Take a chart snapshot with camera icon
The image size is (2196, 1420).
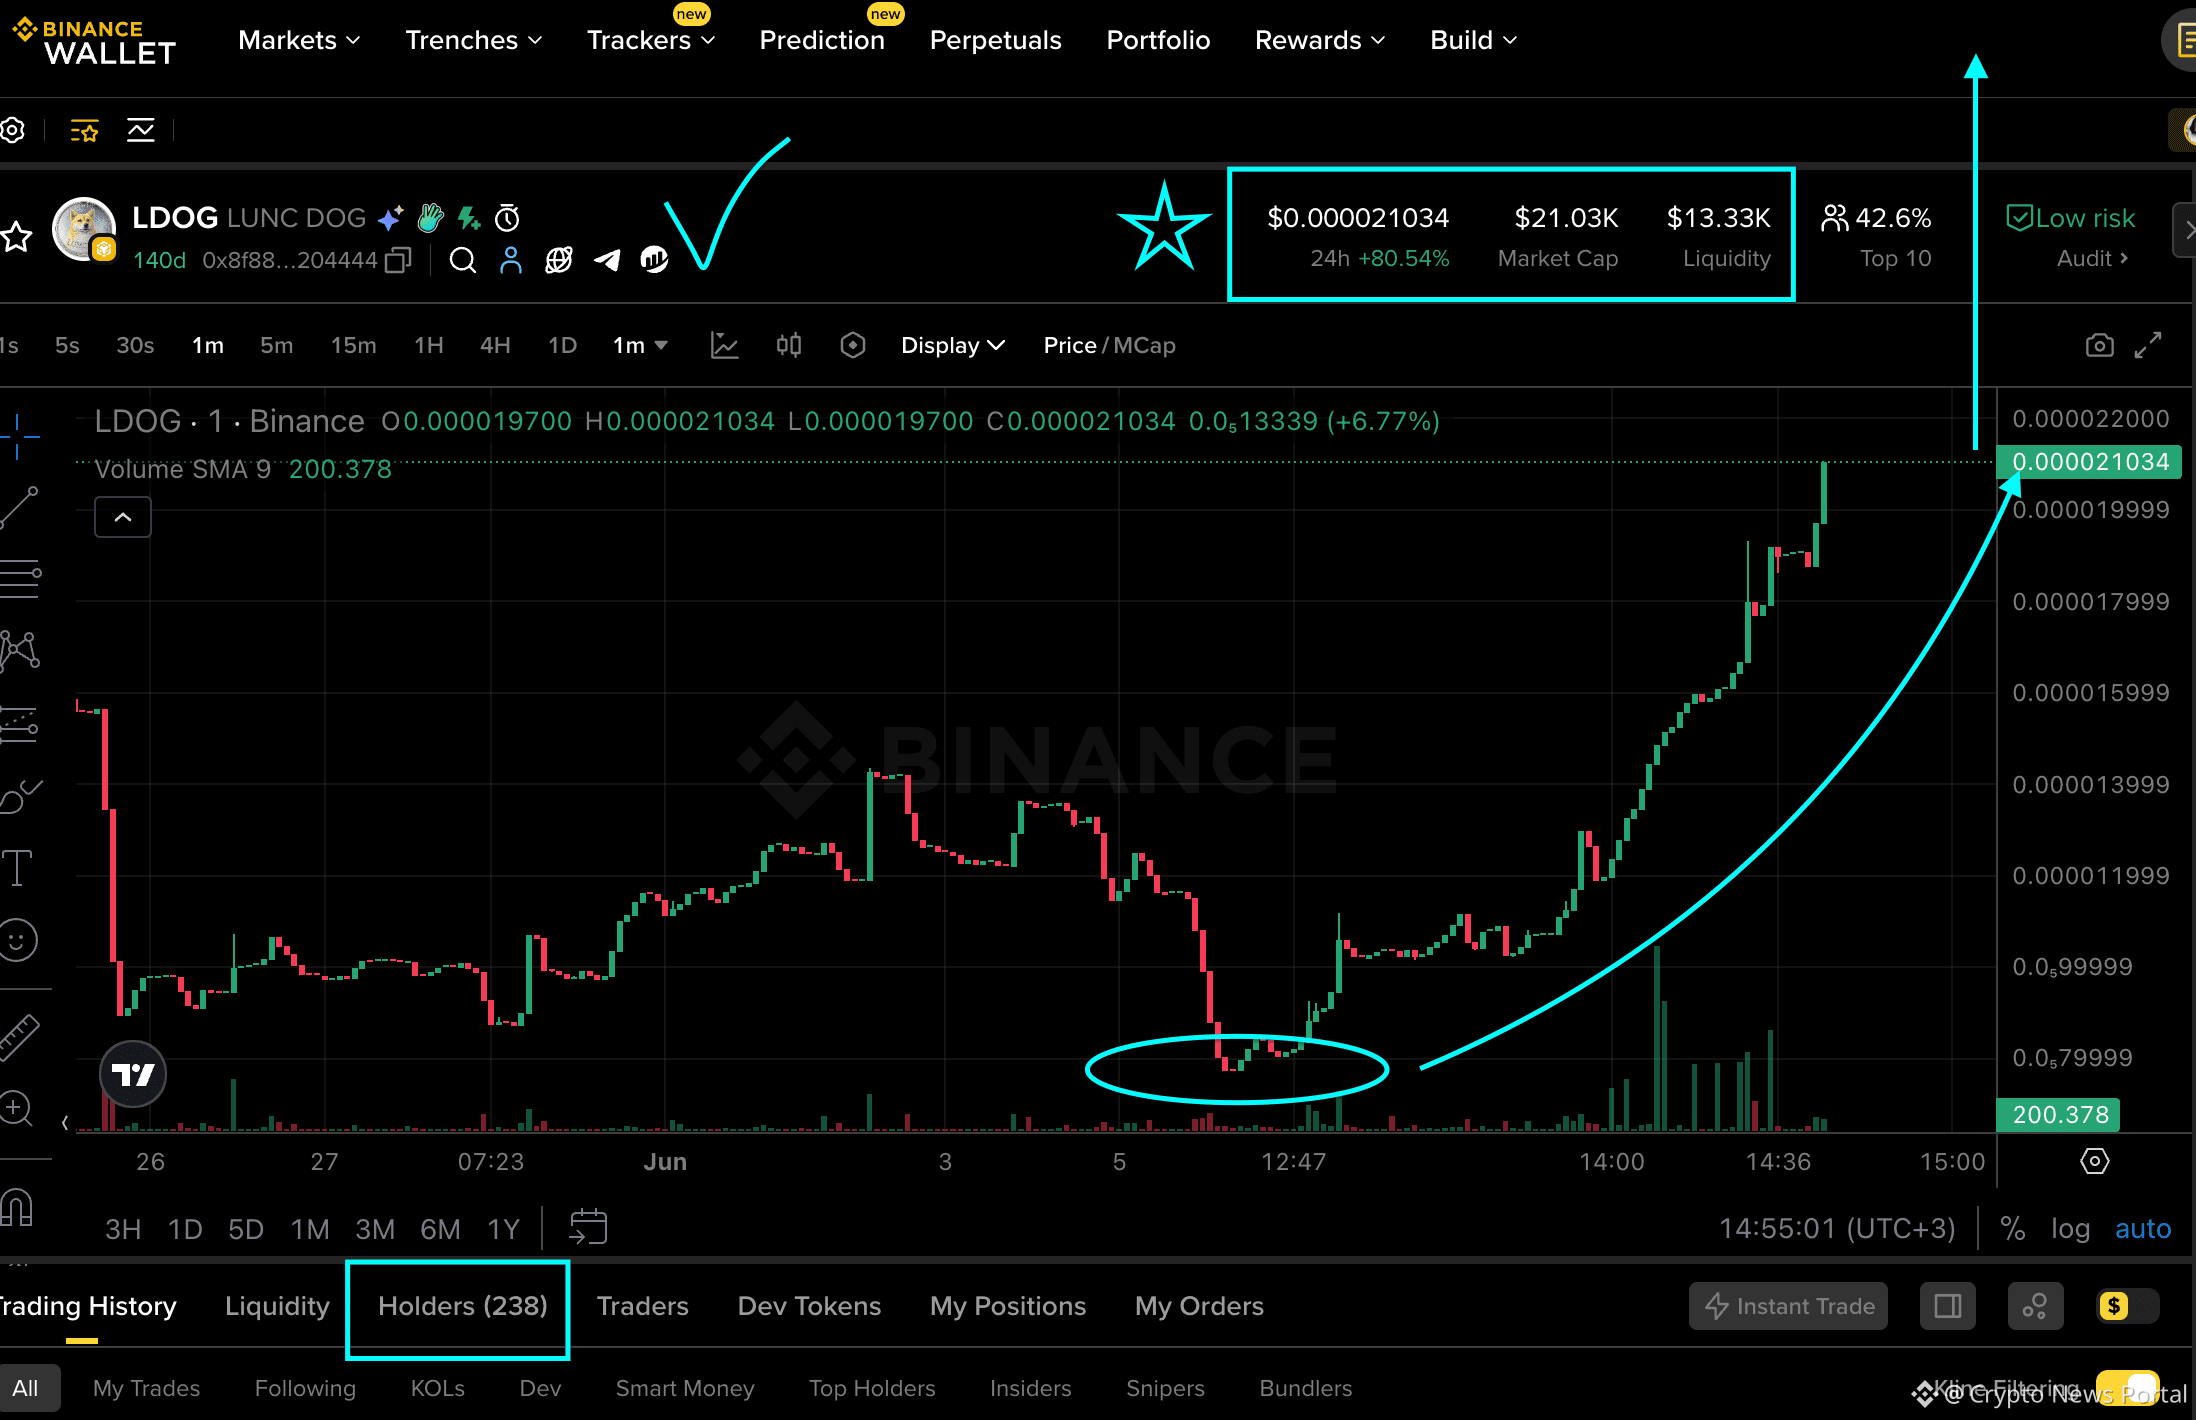(2100, 345)
